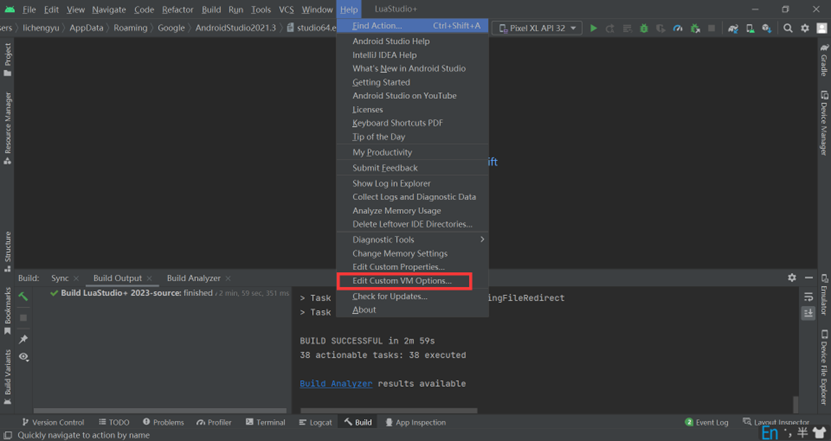
Task: Hide the Build panel with minus icon
Action: (x=809, y=278)
